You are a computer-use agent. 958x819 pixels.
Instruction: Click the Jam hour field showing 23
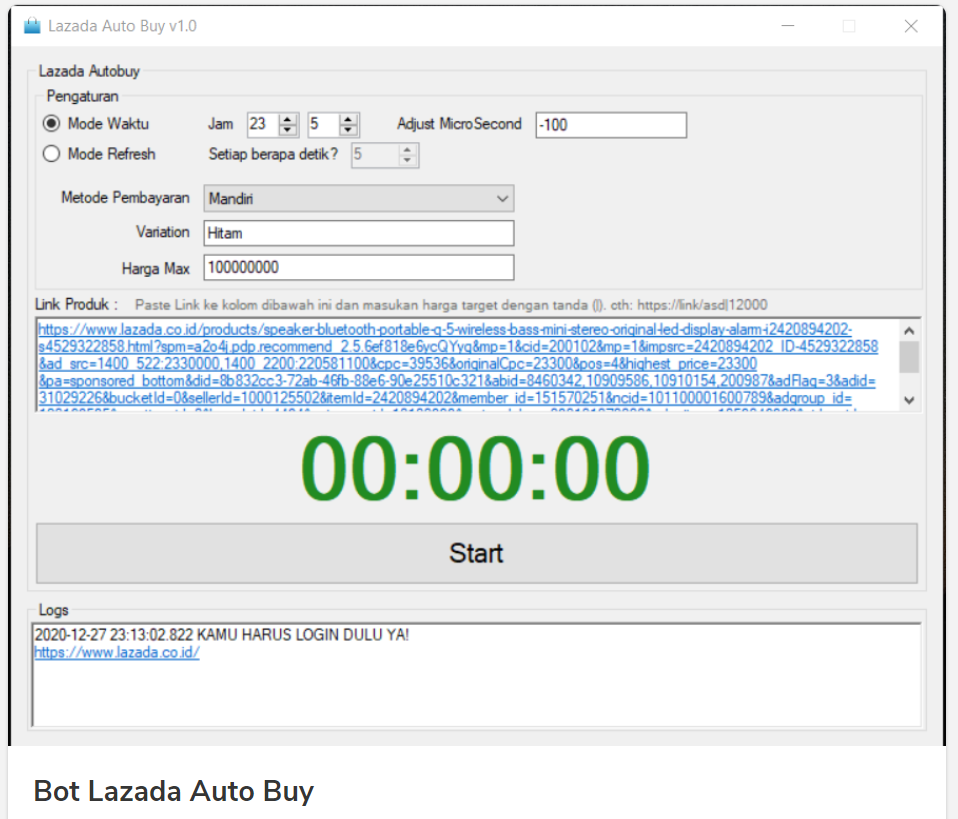(x=263, y=125)
